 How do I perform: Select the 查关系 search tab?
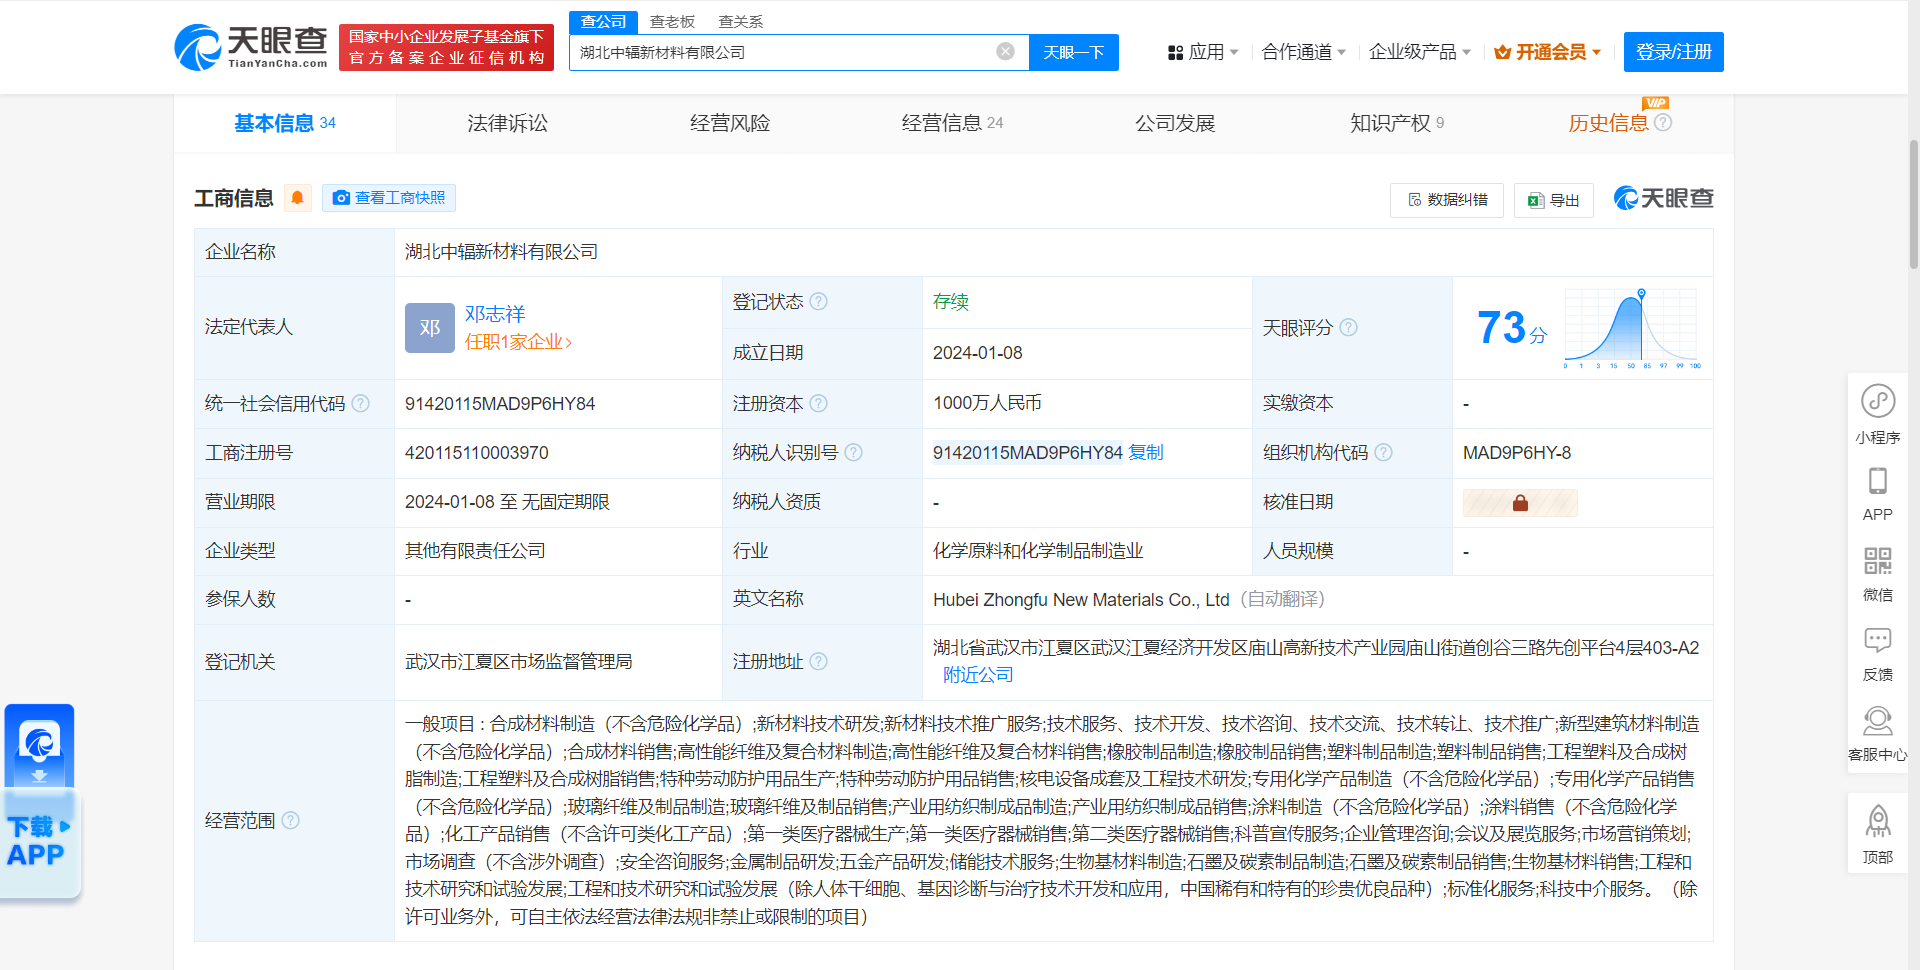click(740, 21)
